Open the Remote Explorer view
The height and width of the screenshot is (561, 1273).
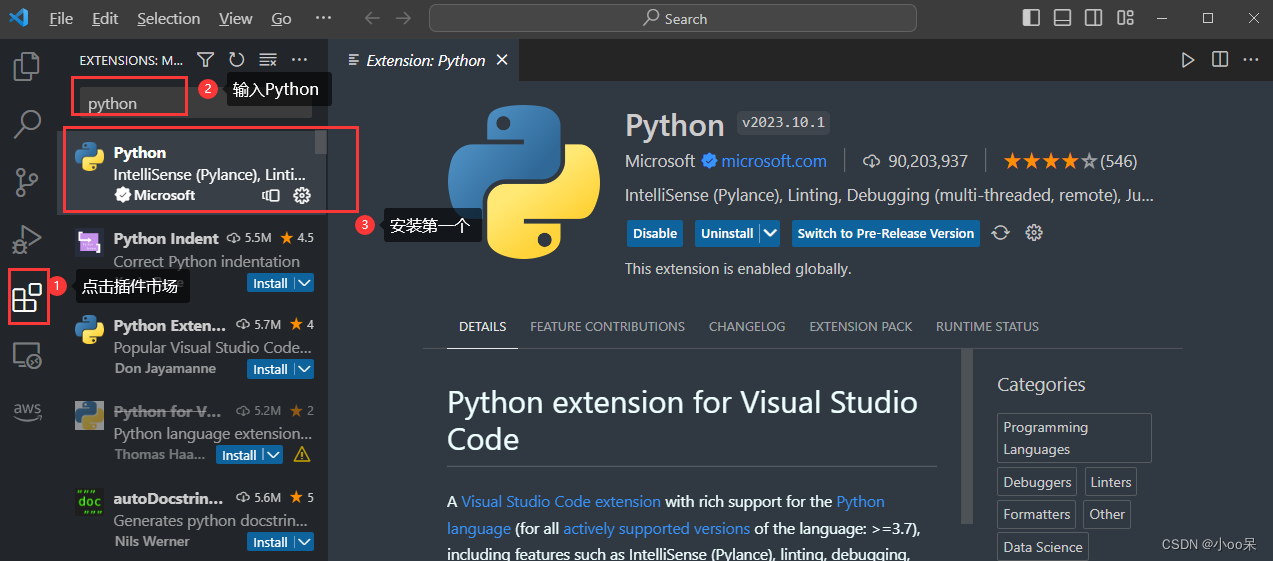click(26, 355)
